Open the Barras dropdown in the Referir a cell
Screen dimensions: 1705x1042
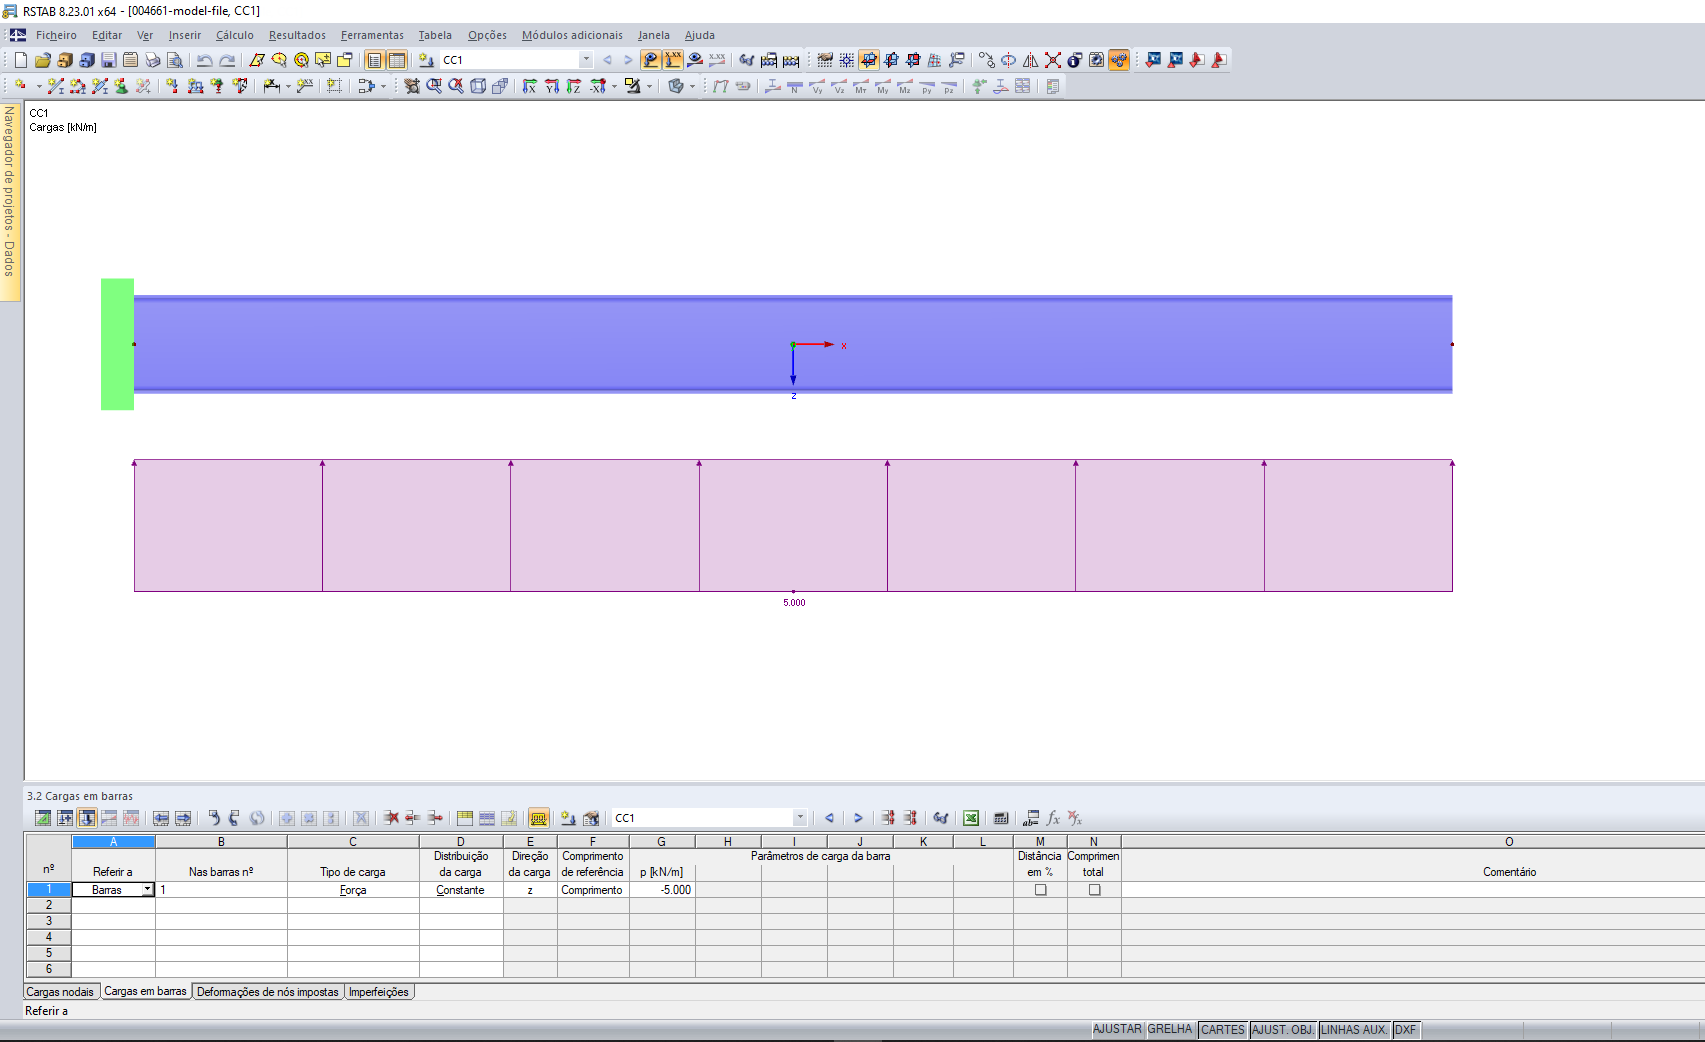pos(148,890)
